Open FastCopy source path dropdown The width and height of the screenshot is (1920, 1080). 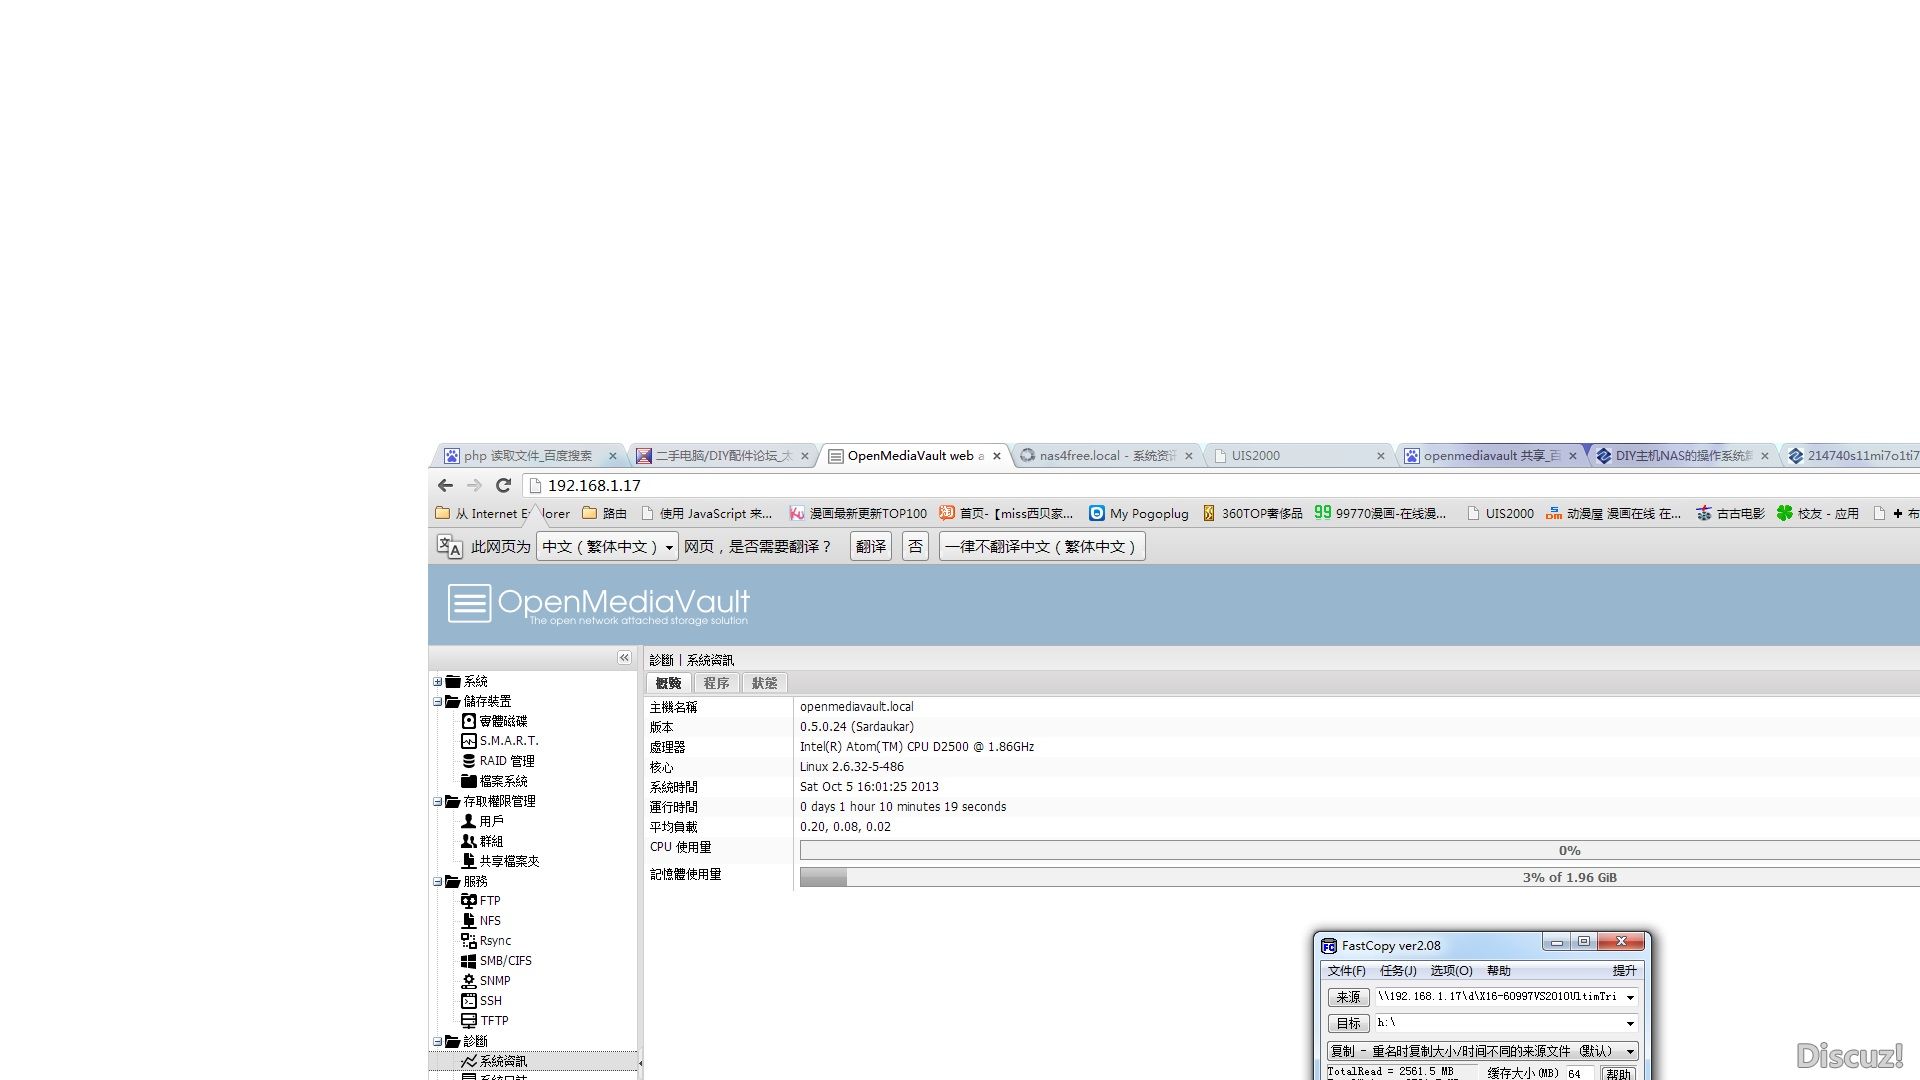(x=1630, y=997)
